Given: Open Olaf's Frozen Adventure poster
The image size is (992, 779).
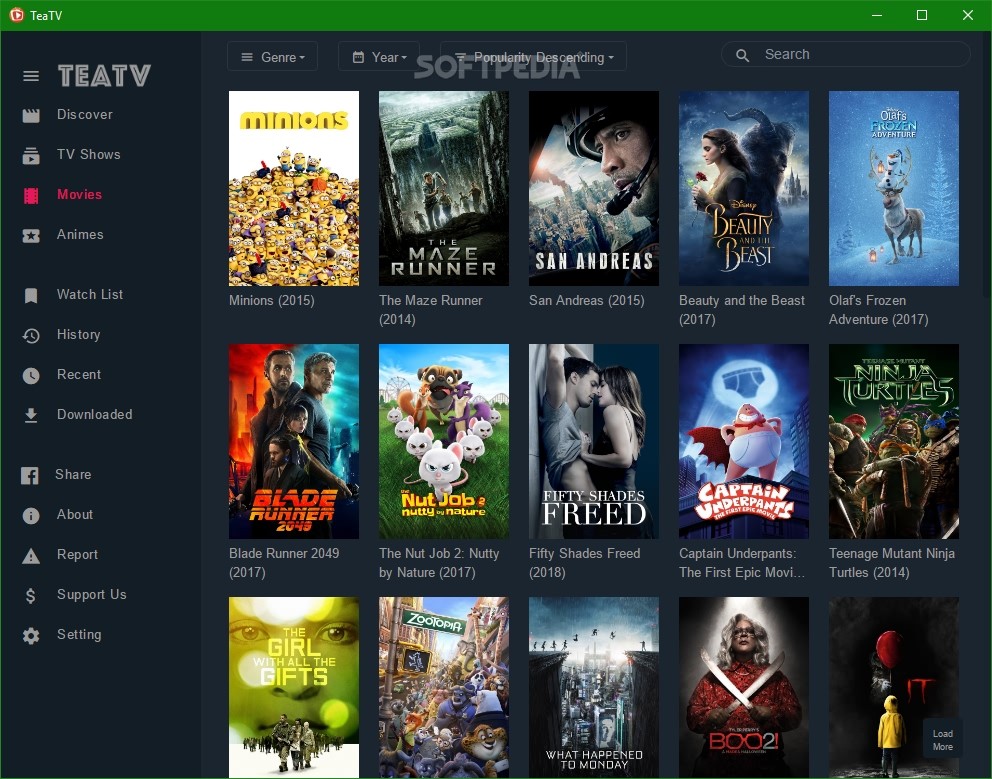Looking at the screenshot, I should click(893, 188).
